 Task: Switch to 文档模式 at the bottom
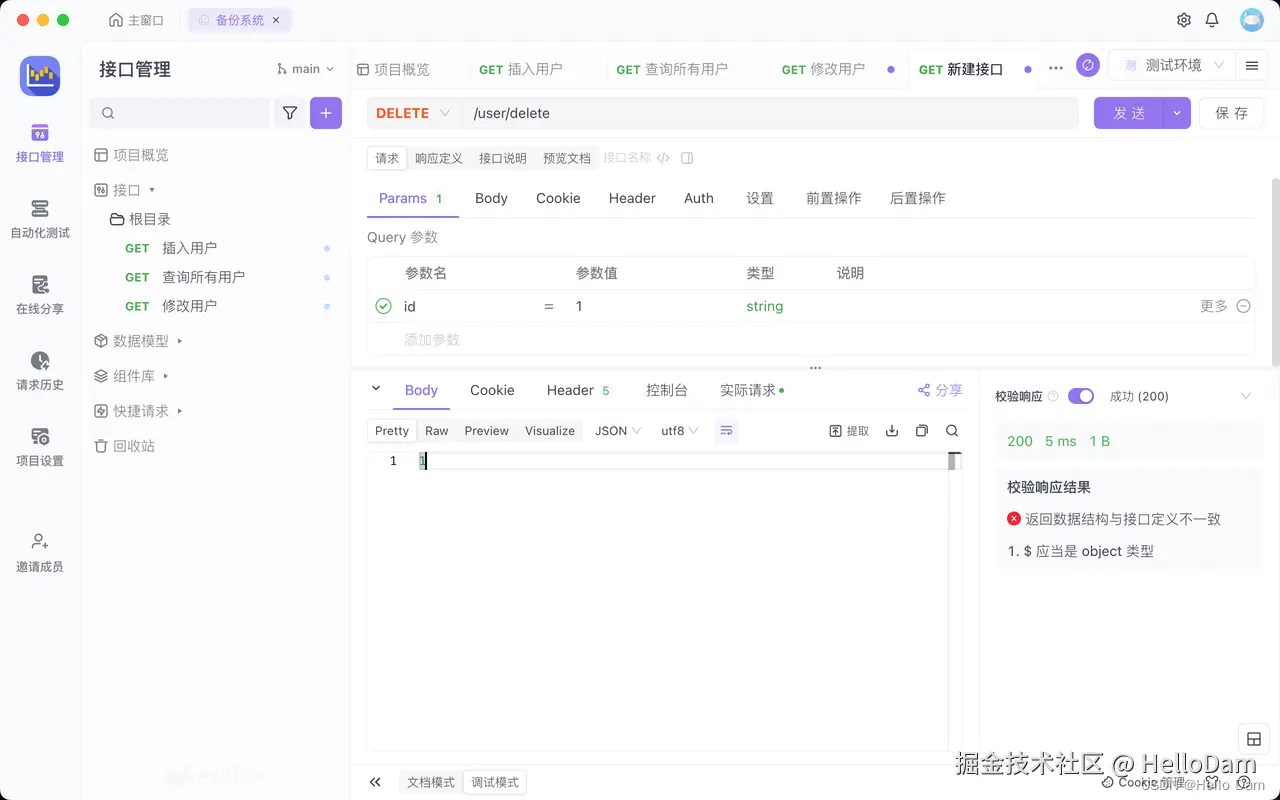click(x=430, y=782)
